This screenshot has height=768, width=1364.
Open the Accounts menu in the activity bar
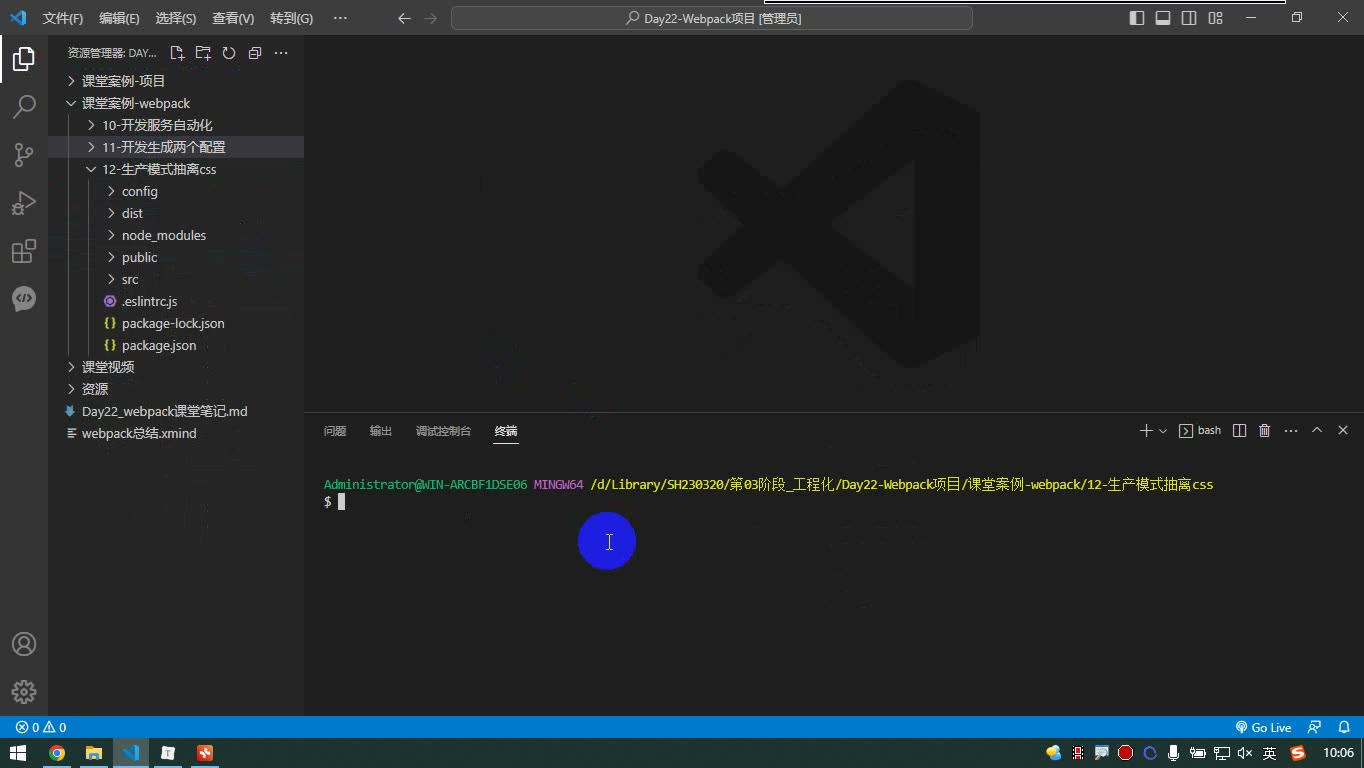(x=24, y=644)
